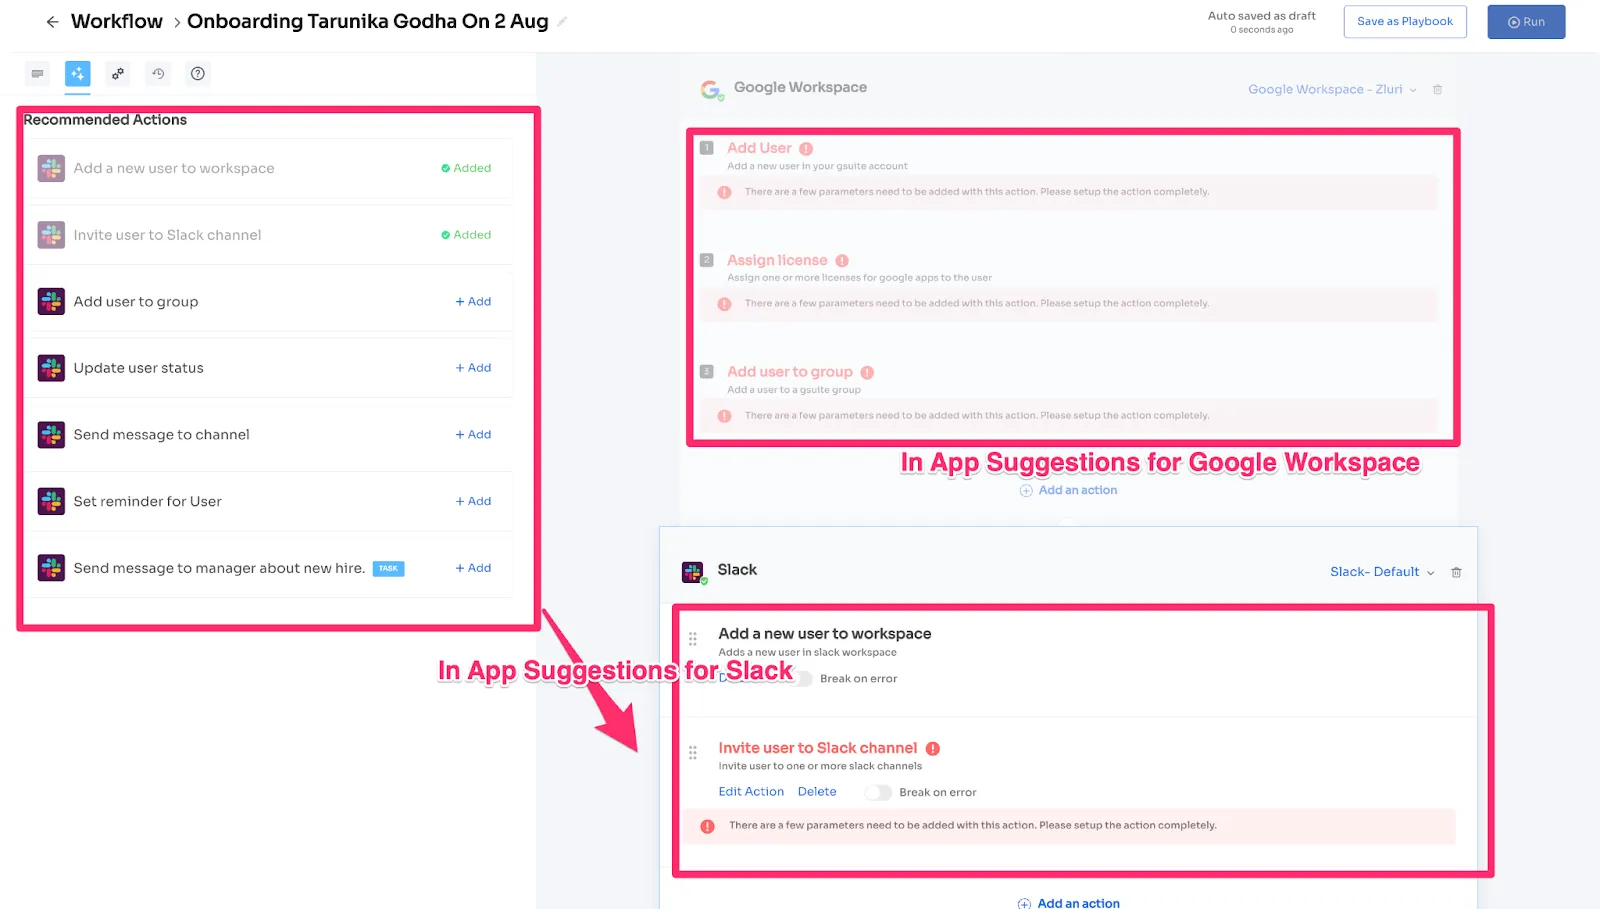This screenshot has height=909, width=1600.
Task: Click Add an action under Slack
Action: click(1068, 903)
